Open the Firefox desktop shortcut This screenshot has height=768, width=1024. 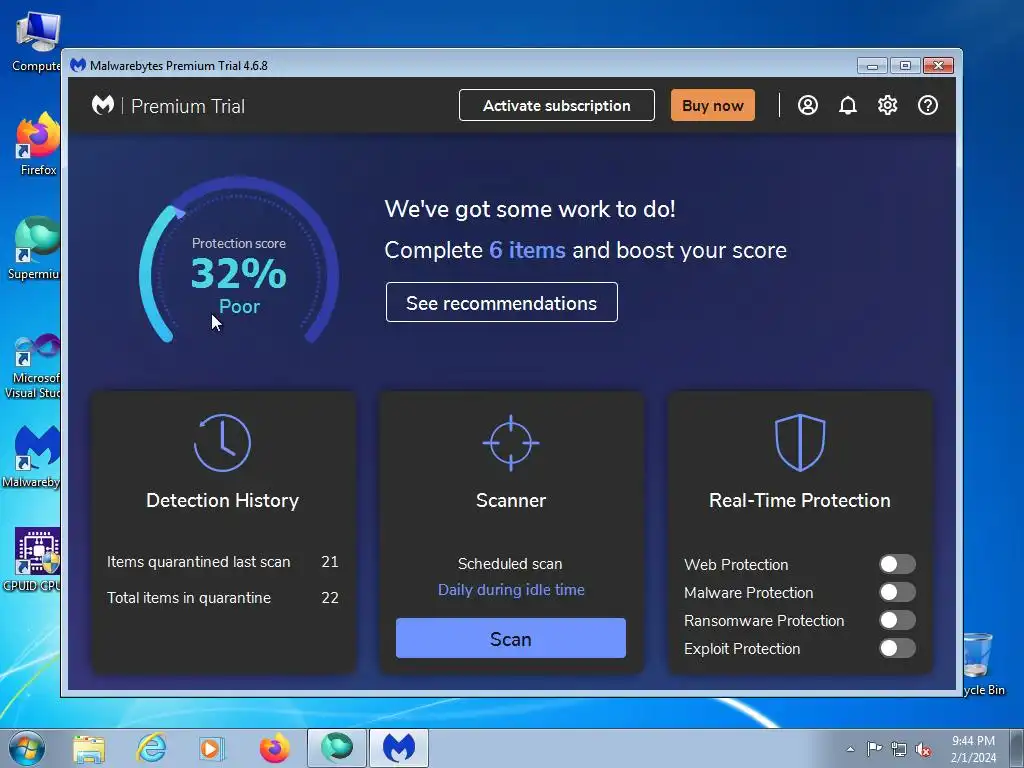[37, 144]
